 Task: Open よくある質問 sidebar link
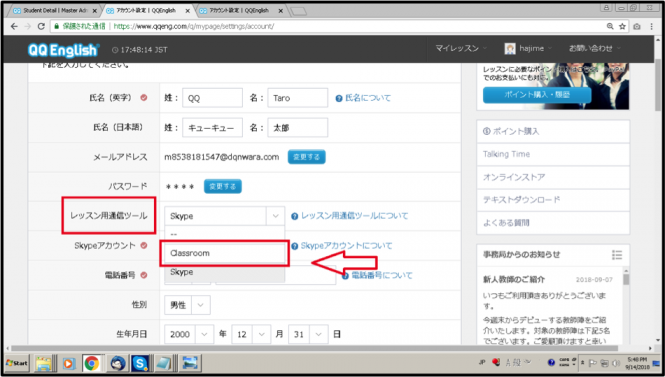(553, 223)
